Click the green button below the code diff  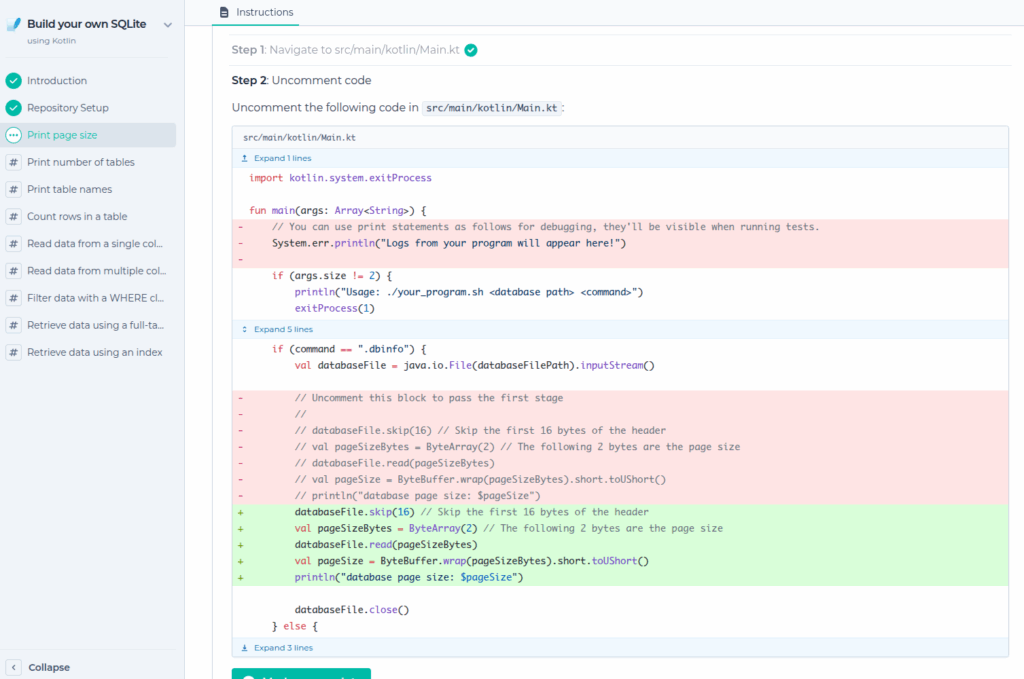(301, 674)
